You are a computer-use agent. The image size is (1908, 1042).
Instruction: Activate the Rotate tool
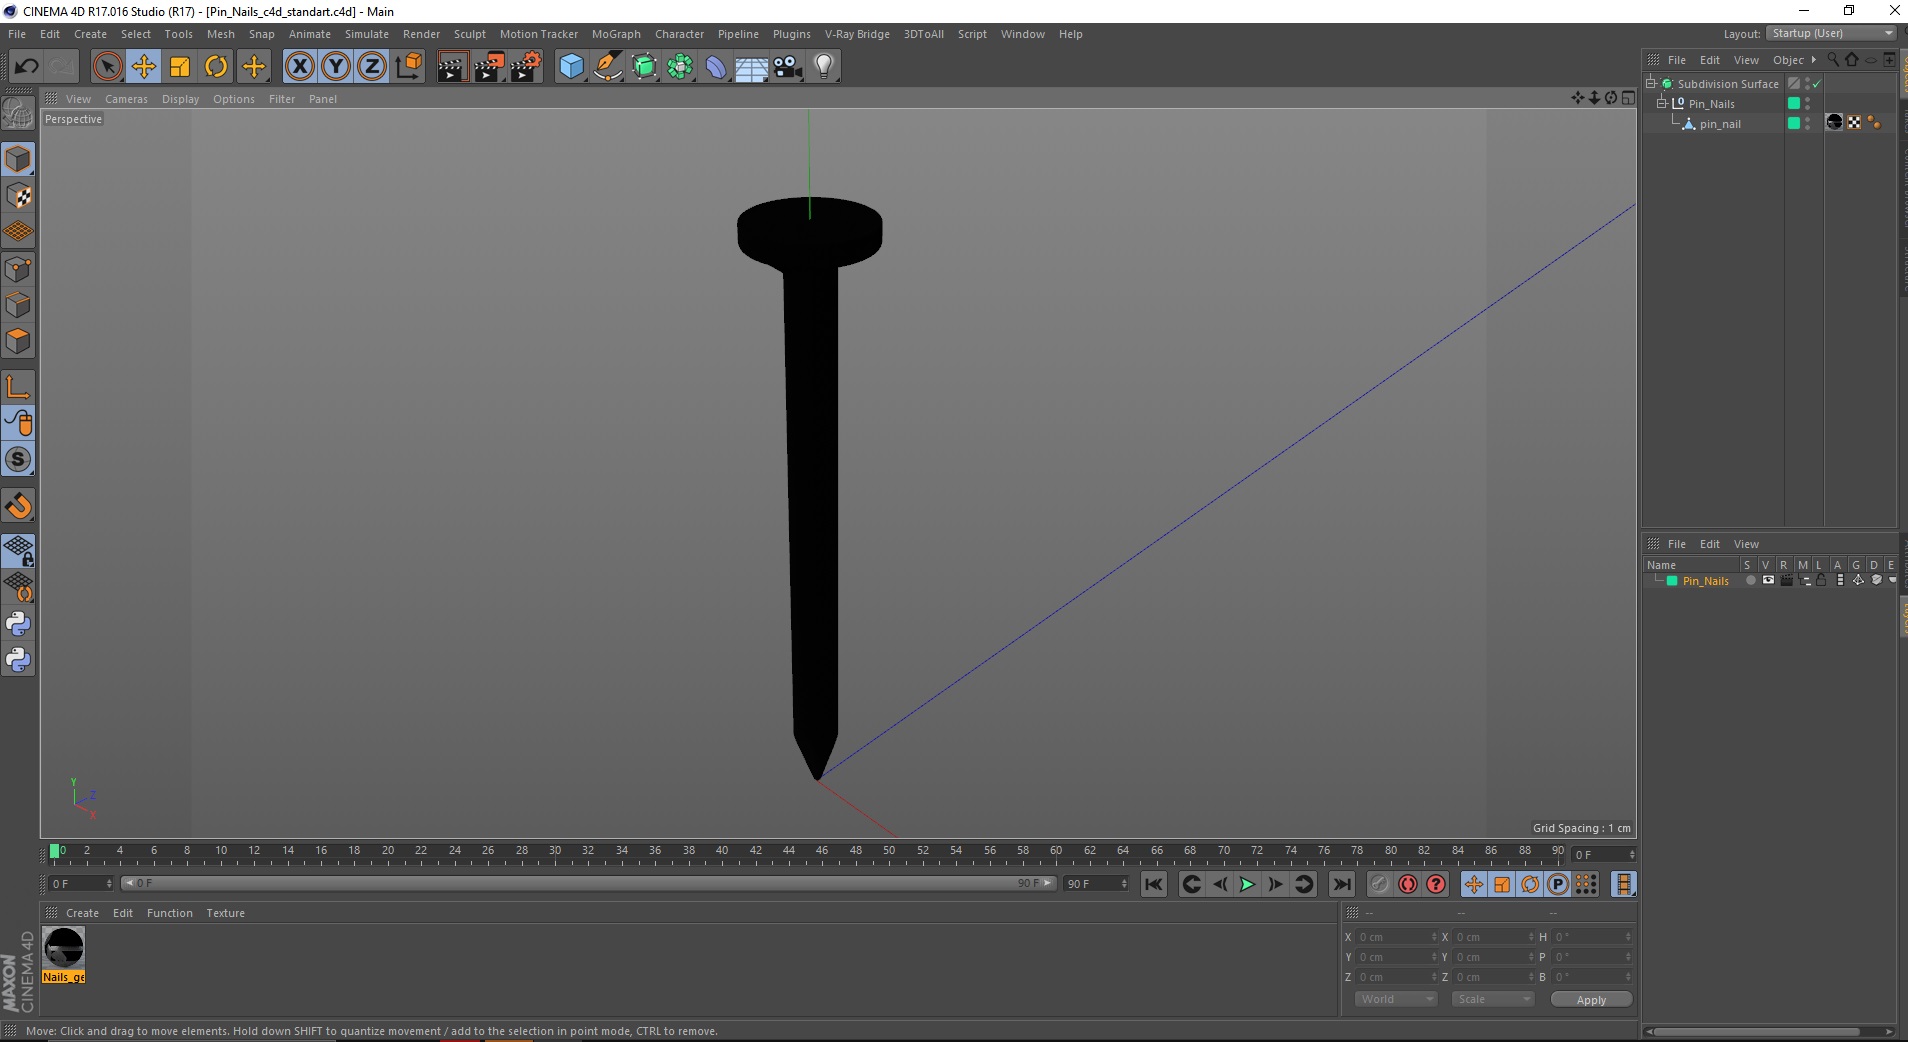click(216, 67)
